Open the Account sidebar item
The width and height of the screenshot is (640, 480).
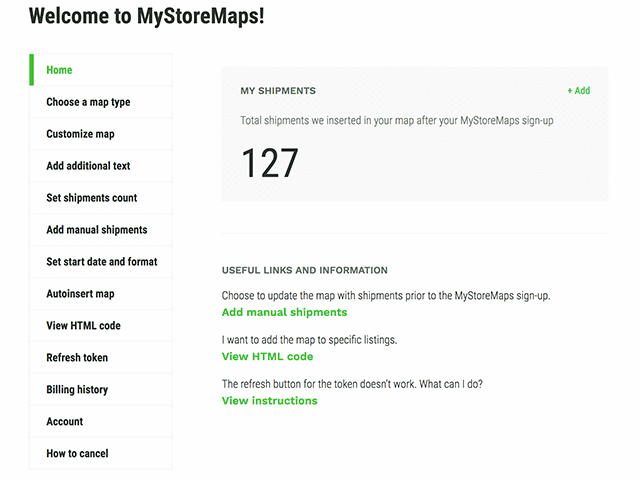coord(65,422)
